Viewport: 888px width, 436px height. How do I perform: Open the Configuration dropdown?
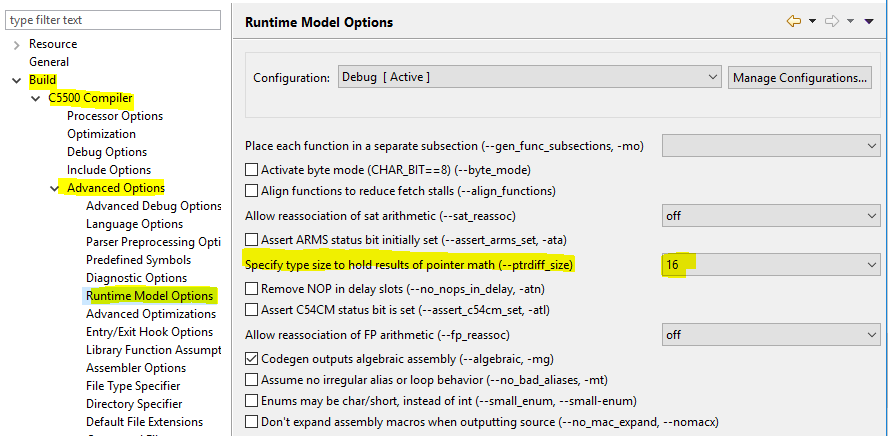tap(530, 77)
